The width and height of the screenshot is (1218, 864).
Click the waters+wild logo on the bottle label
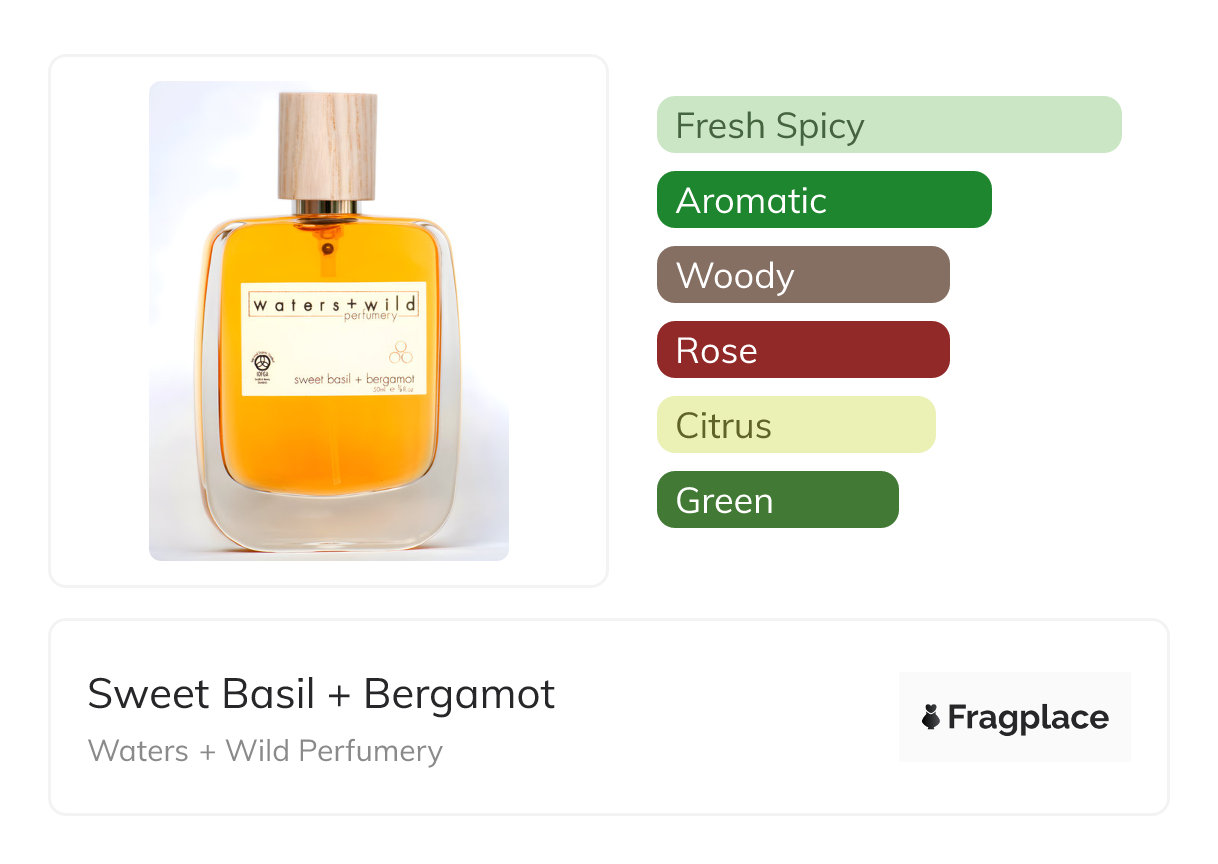click(334, 304)
